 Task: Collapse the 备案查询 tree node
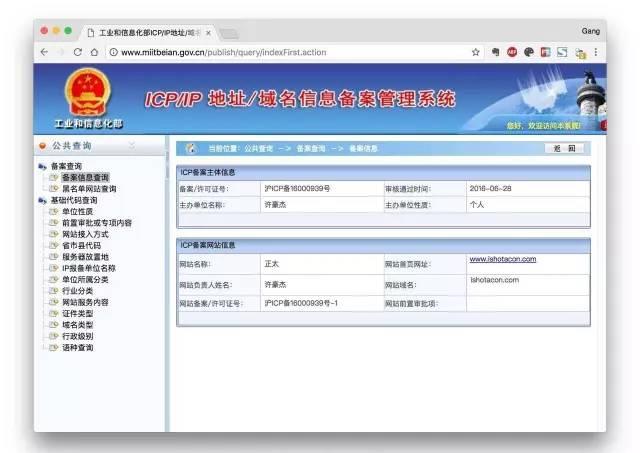coord(42,166)
